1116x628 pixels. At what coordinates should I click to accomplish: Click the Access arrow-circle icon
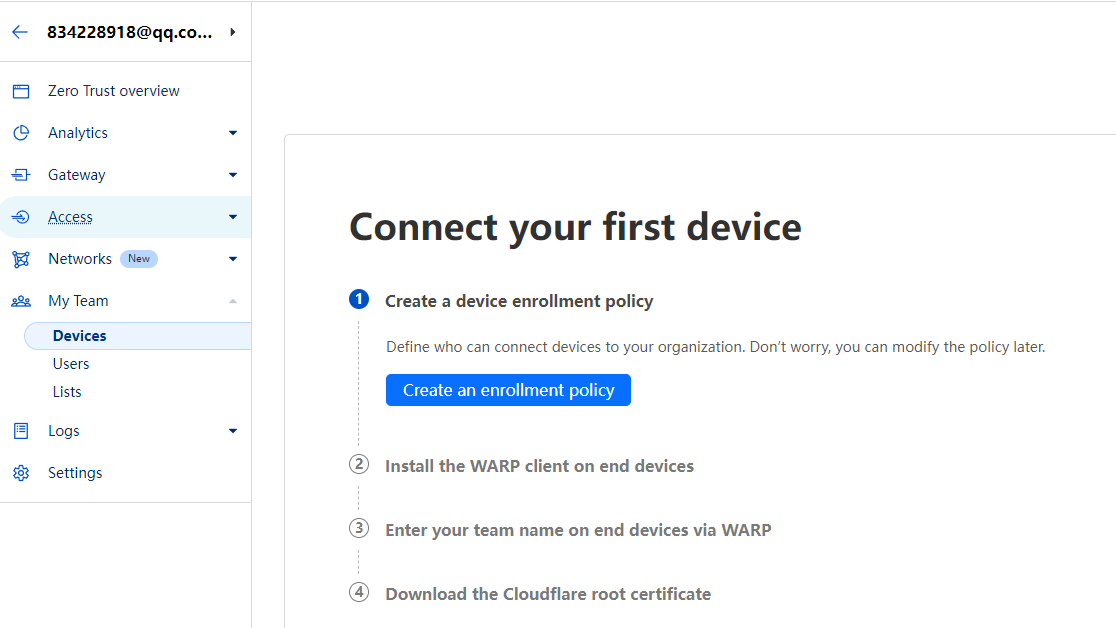[x=21, y=217]
